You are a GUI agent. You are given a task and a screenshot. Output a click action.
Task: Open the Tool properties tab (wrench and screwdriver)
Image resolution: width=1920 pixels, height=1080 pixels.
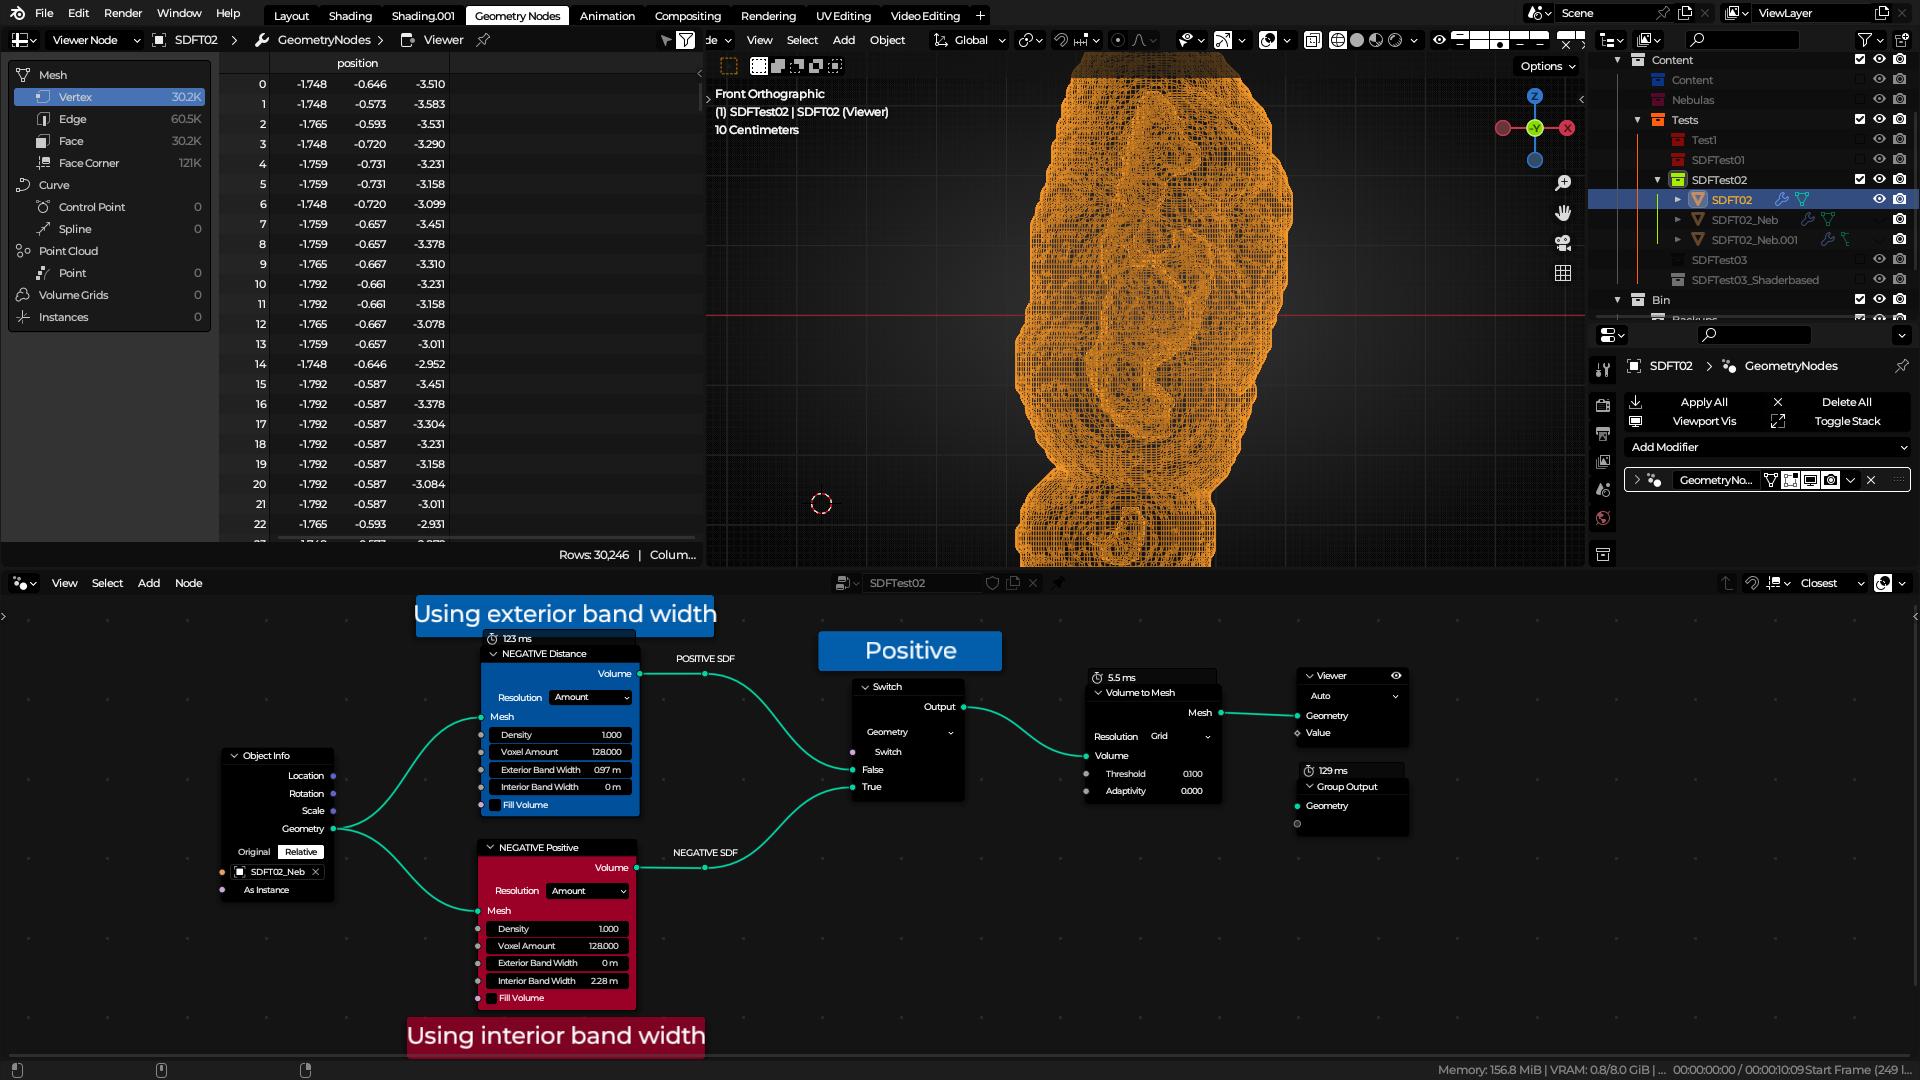pos(1603,369)
